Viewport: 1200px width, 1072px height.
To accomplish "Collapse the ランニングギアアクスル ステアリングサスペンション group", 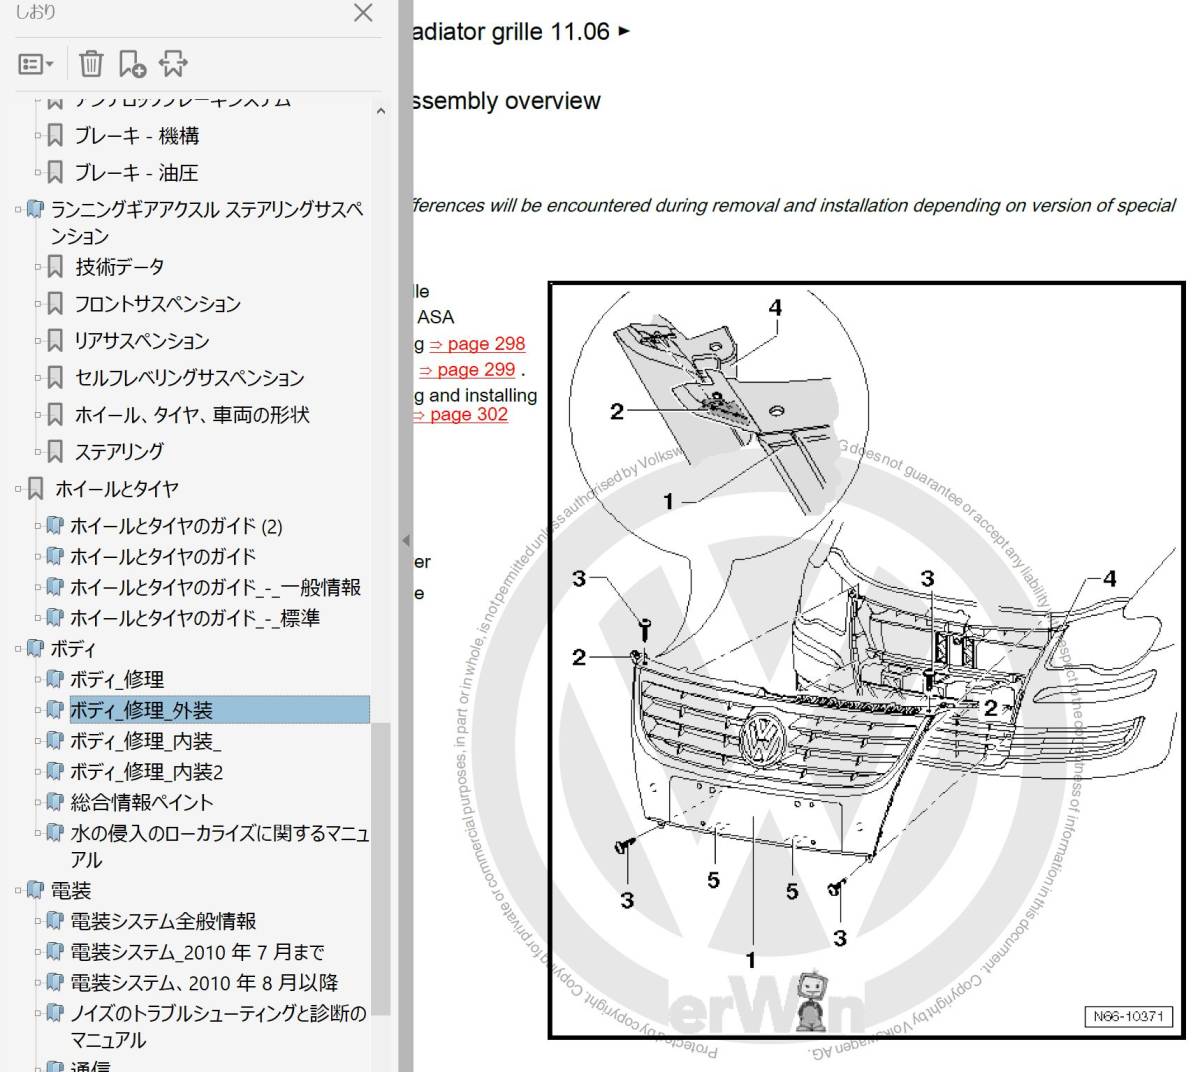I will point(18,209).
